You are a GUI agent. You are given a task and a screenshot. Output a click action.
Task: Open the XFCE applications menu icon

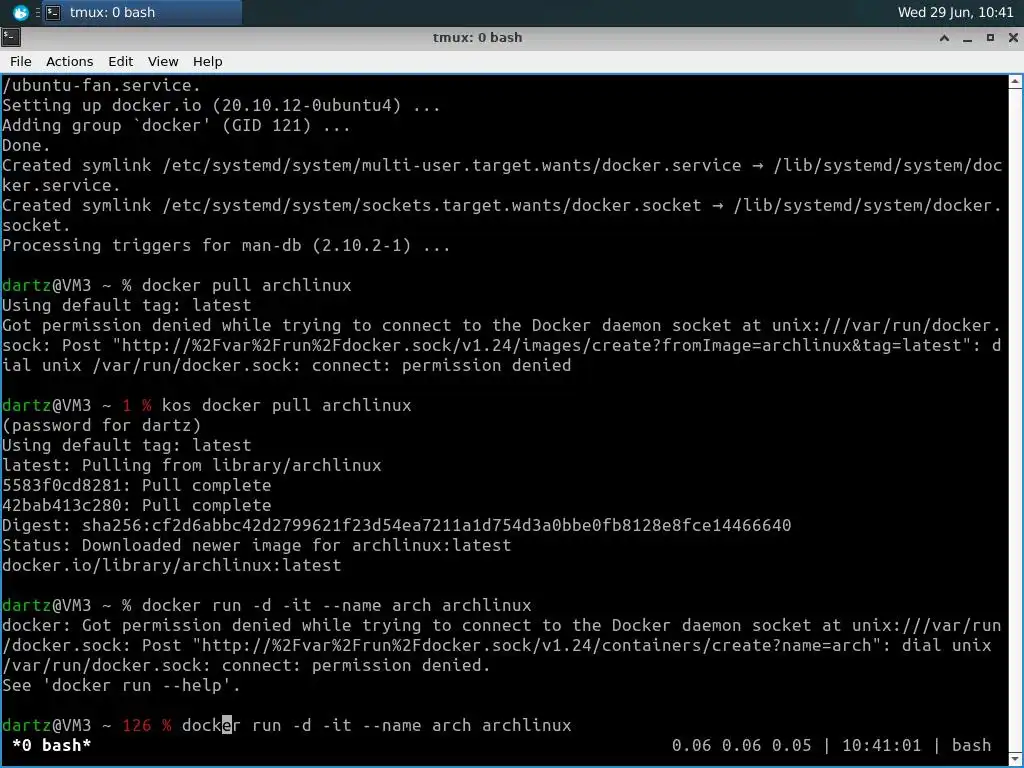coord(20,12)
